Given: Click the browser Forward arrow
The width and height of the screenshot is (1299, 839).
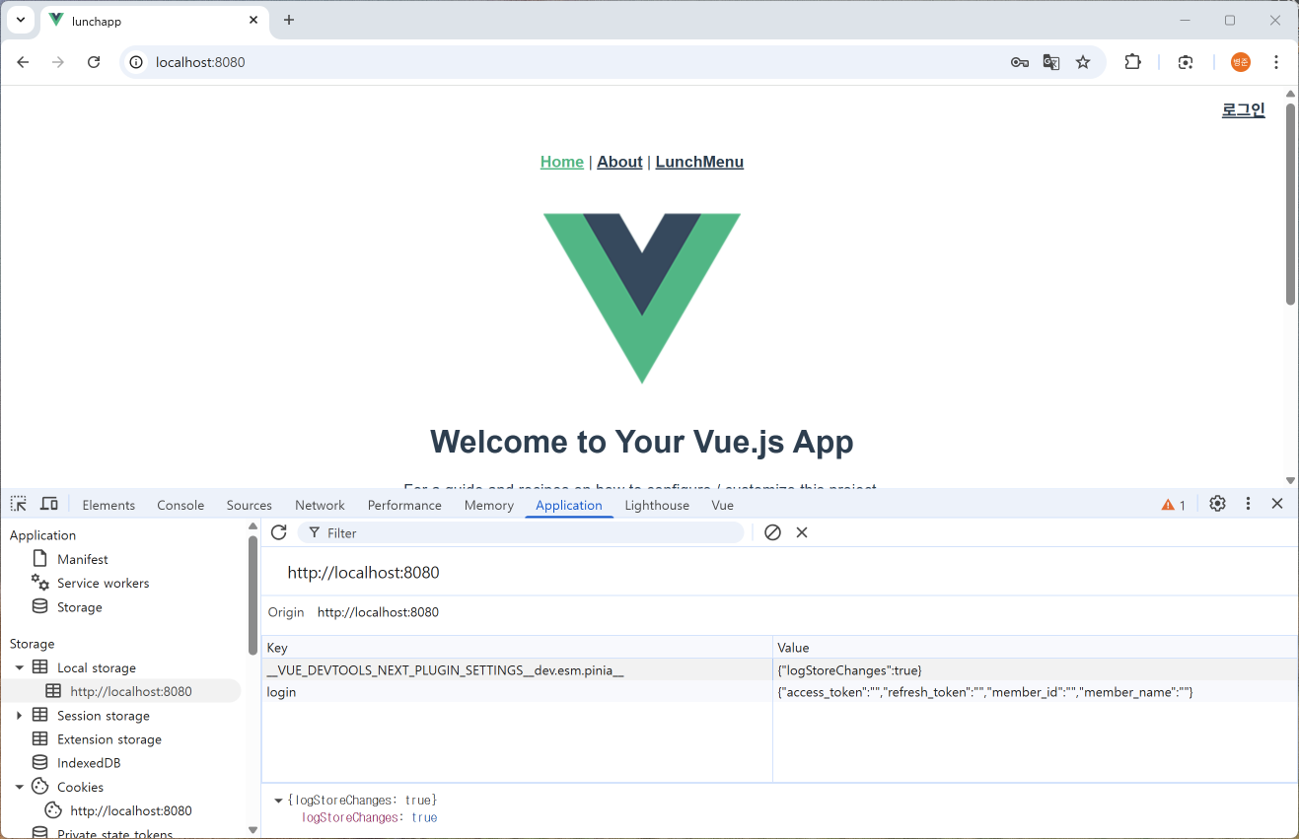Looking at the screenshot, I should coord(58,62).
